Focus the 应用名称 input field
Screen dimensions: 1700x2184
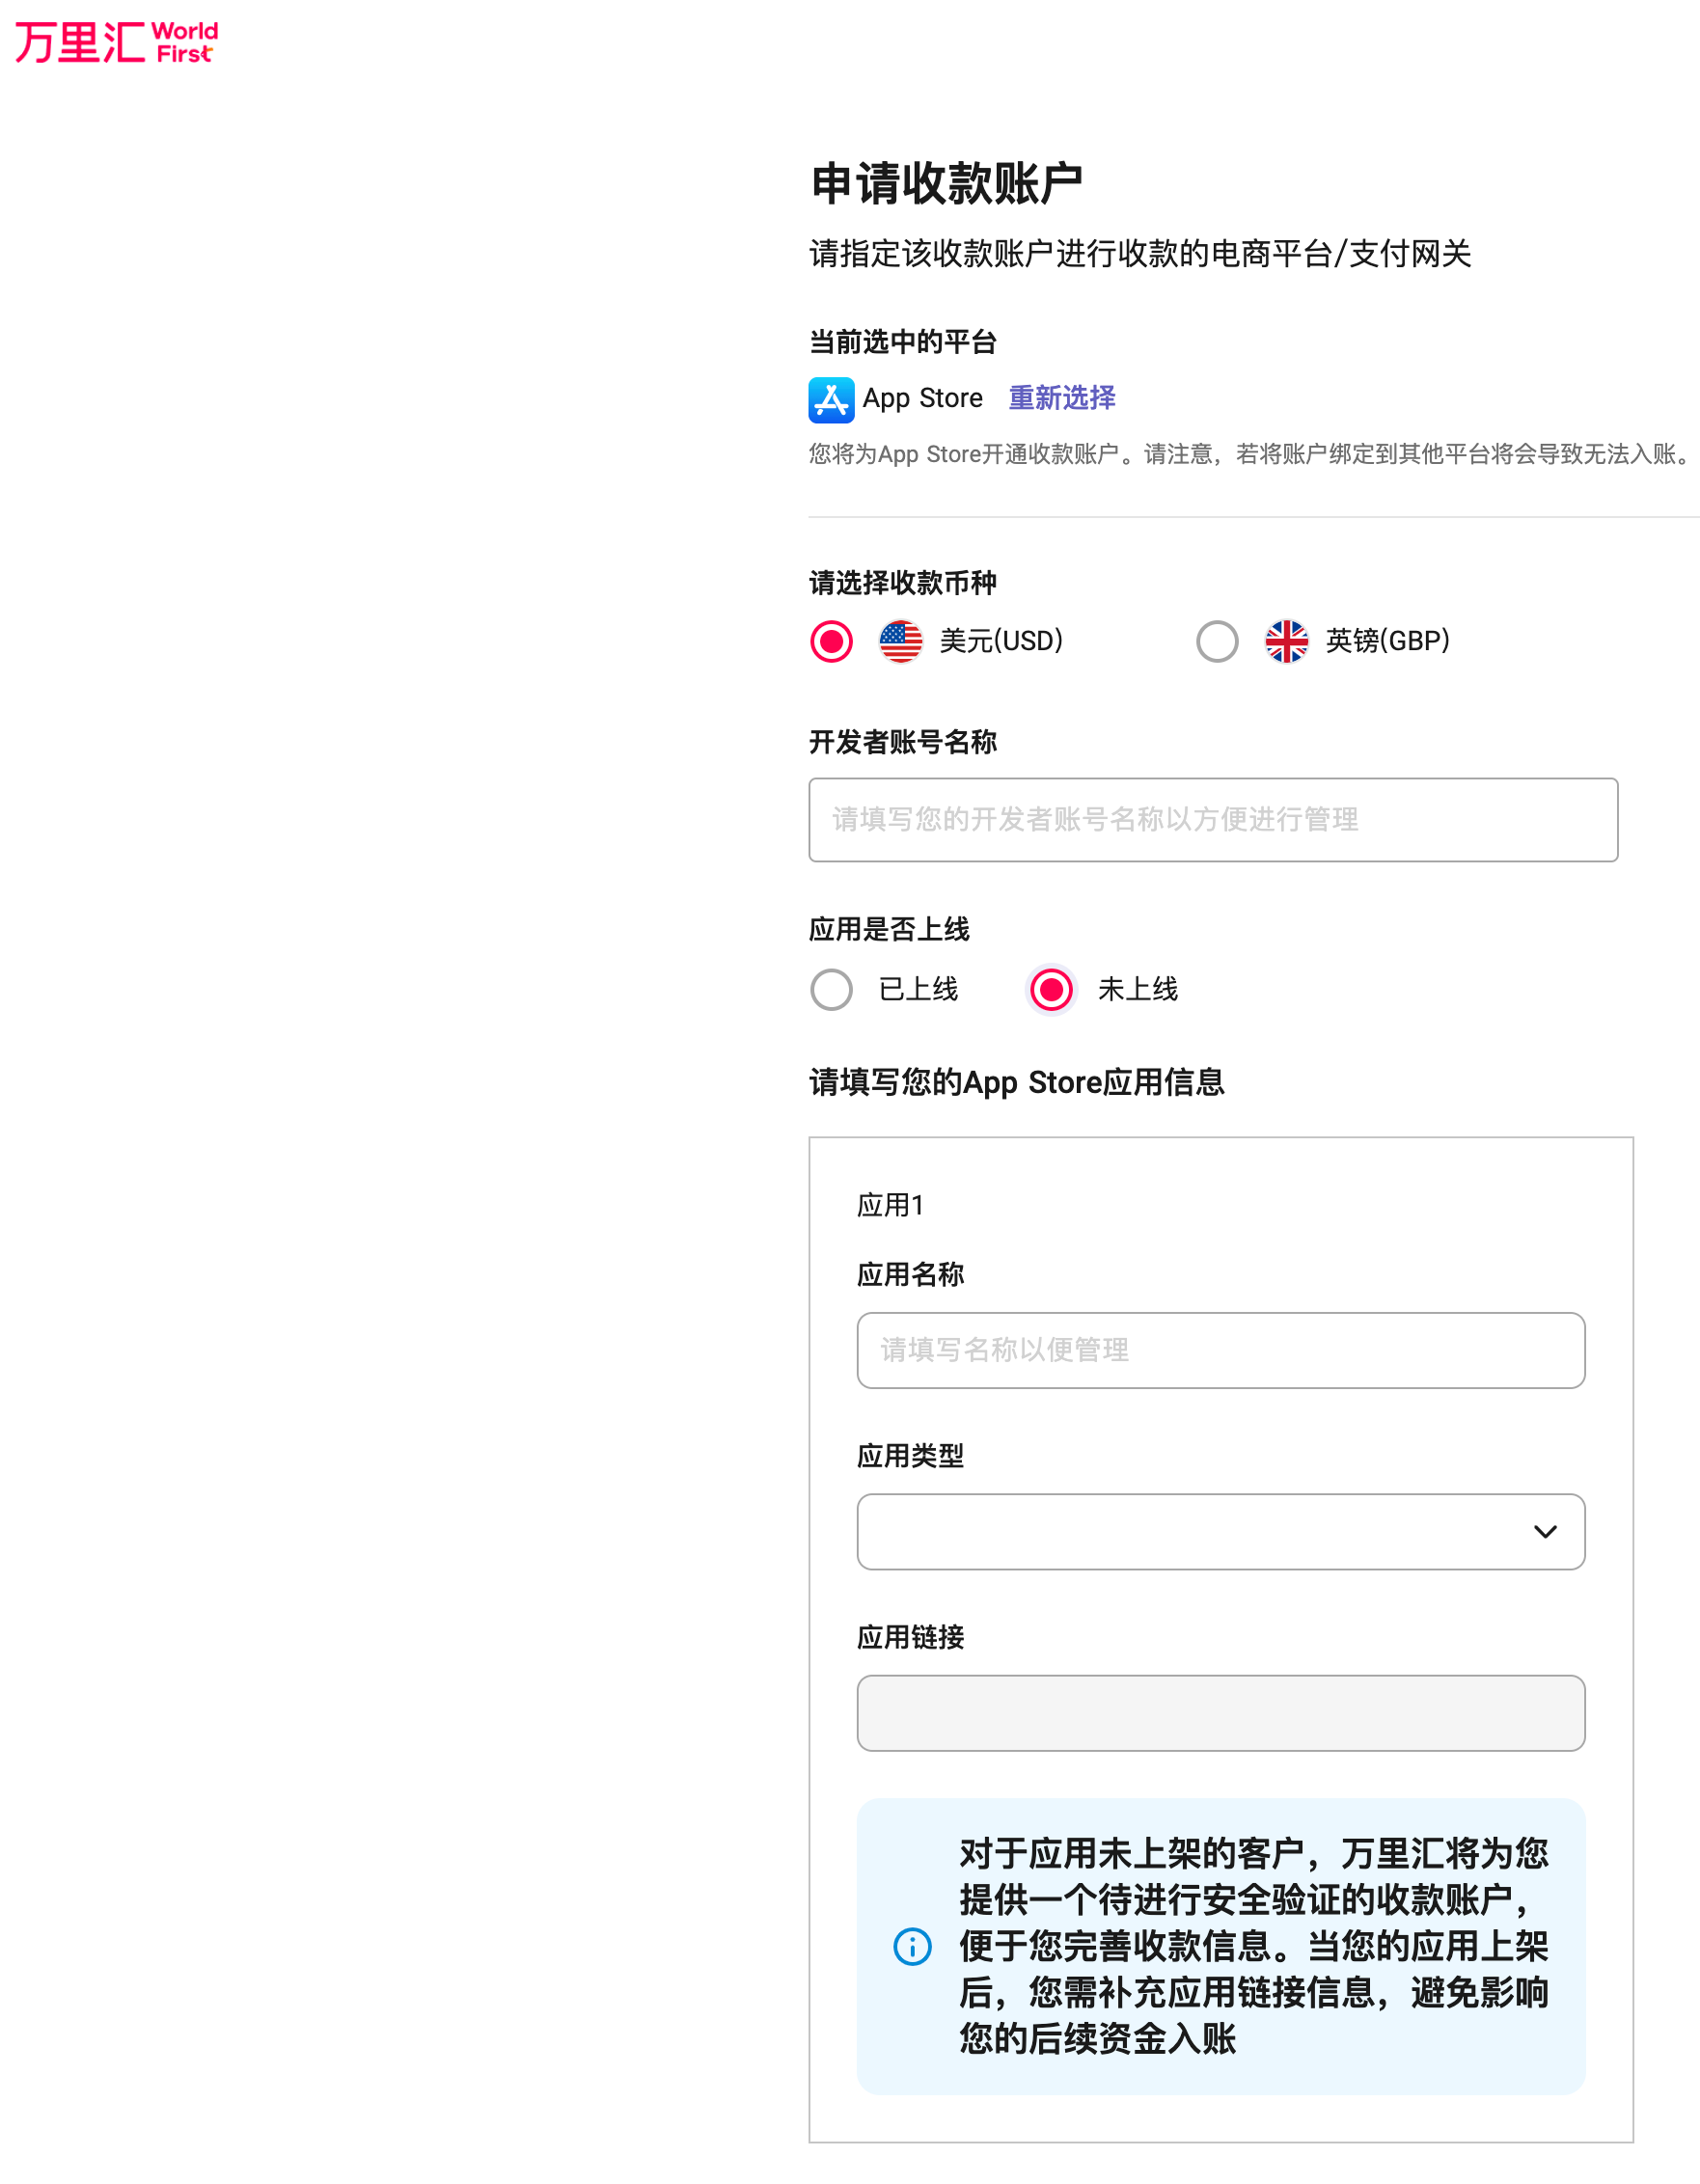[x=1220, y=1349]
